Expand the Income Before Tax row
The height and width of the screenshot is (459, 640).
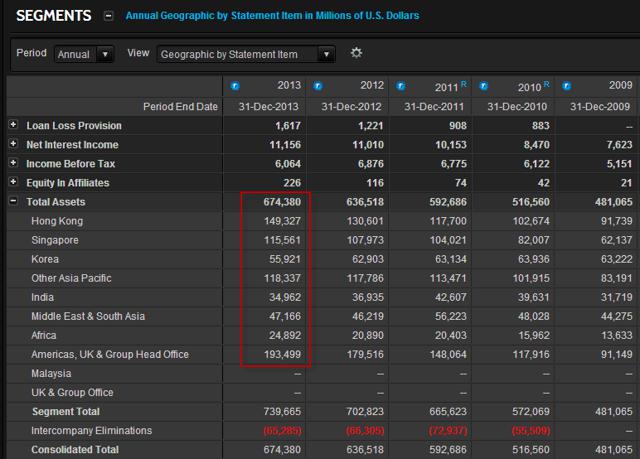[x=13, y=163]
